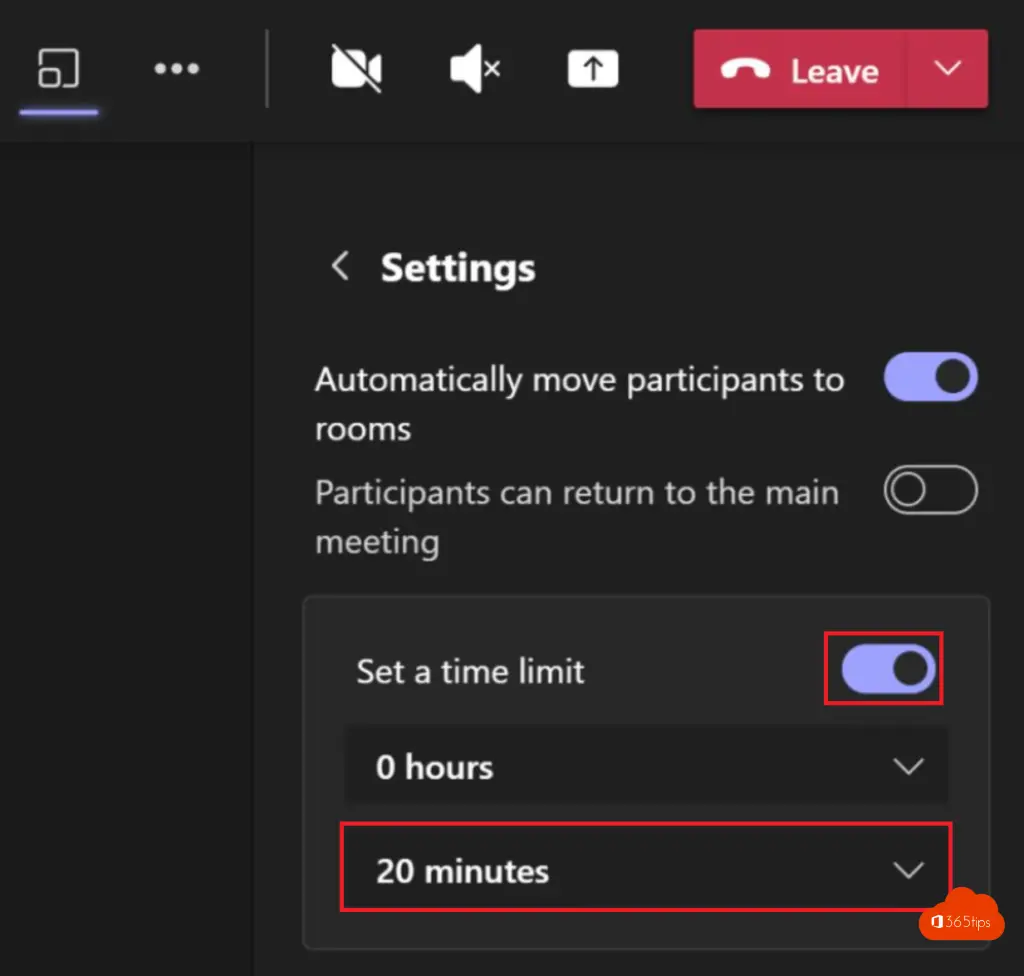Go back using arrow beside Settings
The width and height of the screenshot is (1024, 976).
341,267
